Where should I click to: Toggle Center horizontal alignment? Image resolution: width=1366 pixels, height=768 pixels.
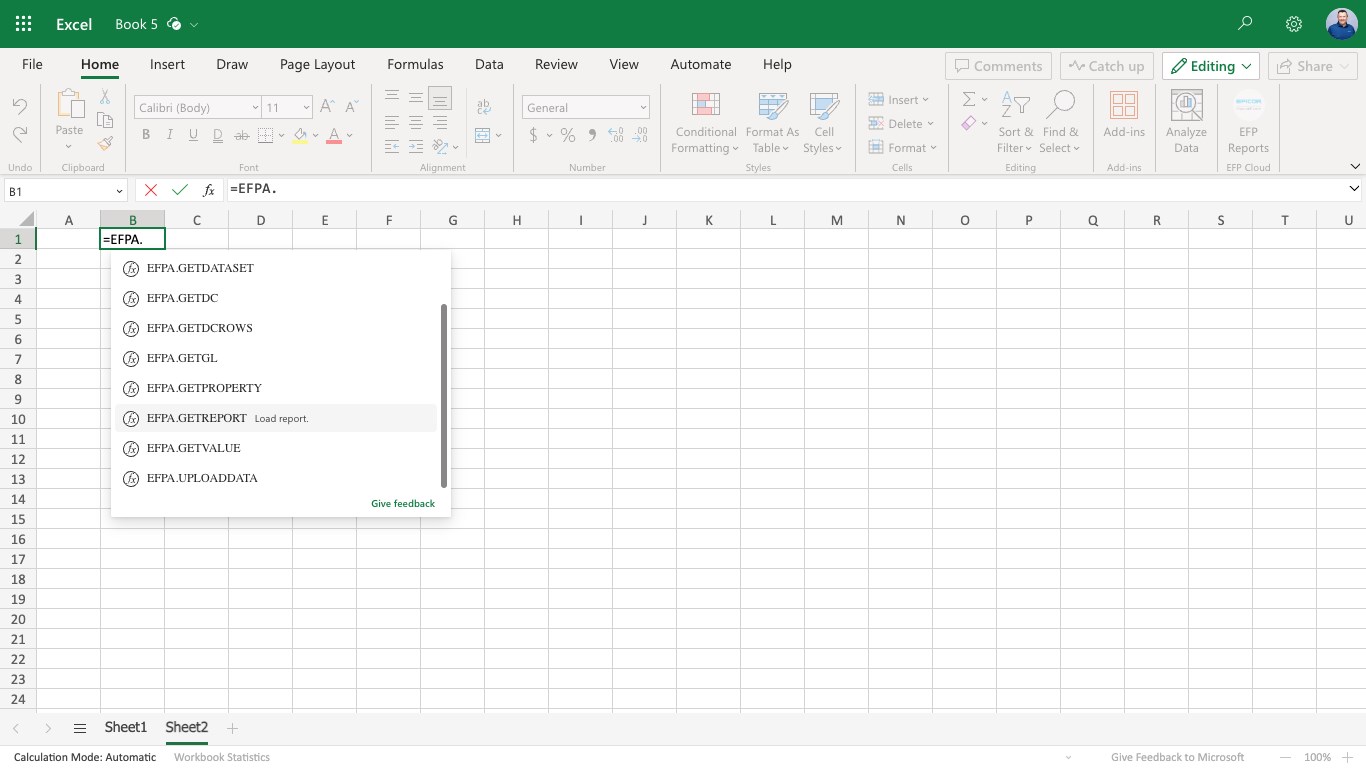click(415, 123)
